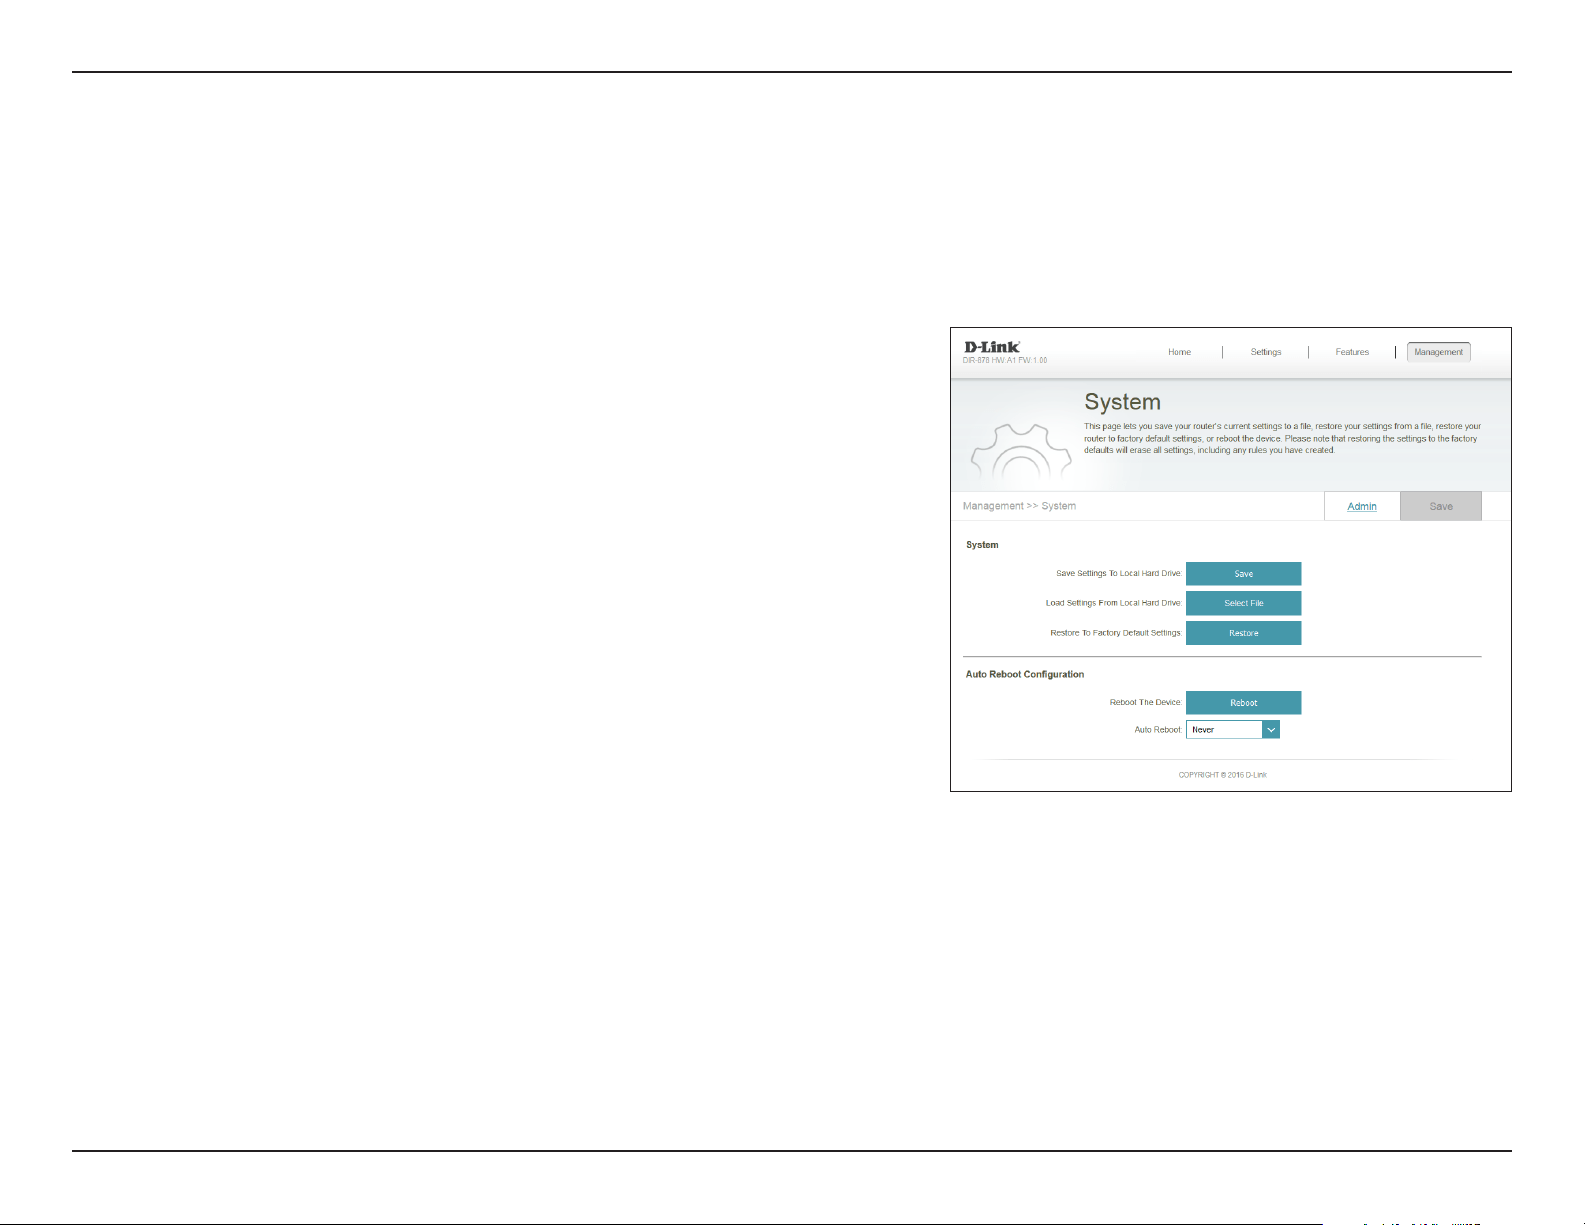Click the 'Restore To Factory Default Settings' label
1585x1225 pixels.
coord(1116,633)
